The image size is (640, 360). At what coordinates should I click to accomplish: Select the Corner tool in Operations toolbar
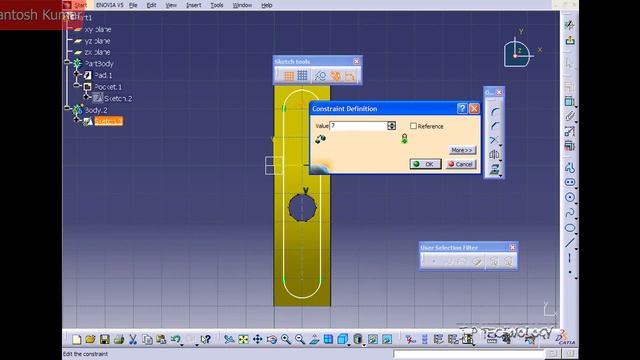(494, 111)
